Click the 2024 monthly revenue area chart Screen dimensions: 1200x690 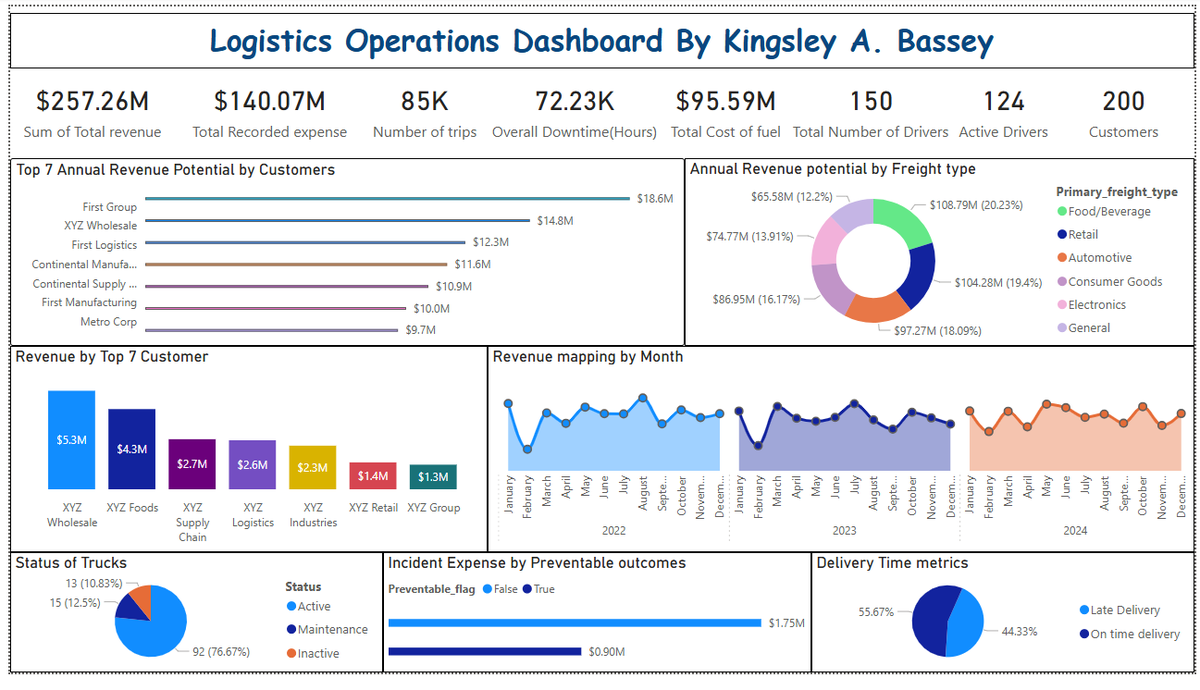tap(1076, 436)
